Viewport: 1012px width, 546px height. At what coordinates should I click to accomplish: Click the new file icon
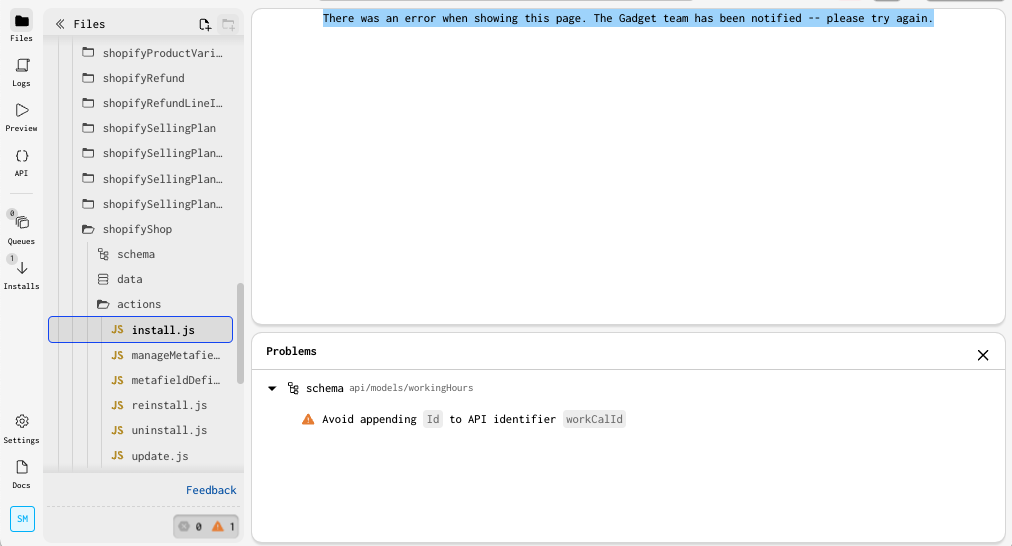205,24
